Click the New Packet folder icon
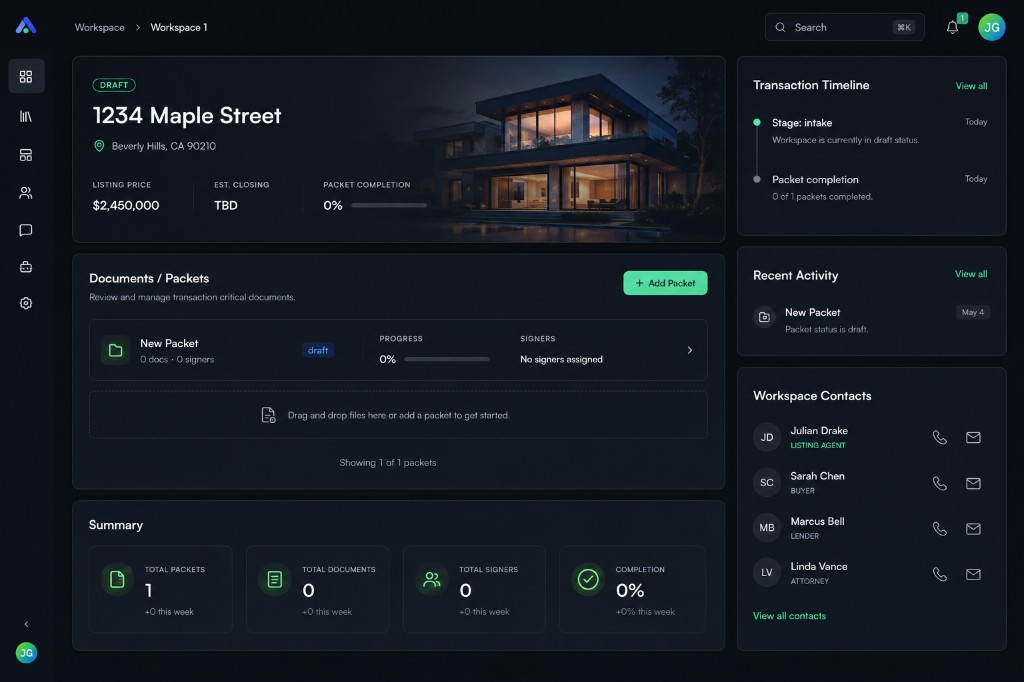 (116, 350)
